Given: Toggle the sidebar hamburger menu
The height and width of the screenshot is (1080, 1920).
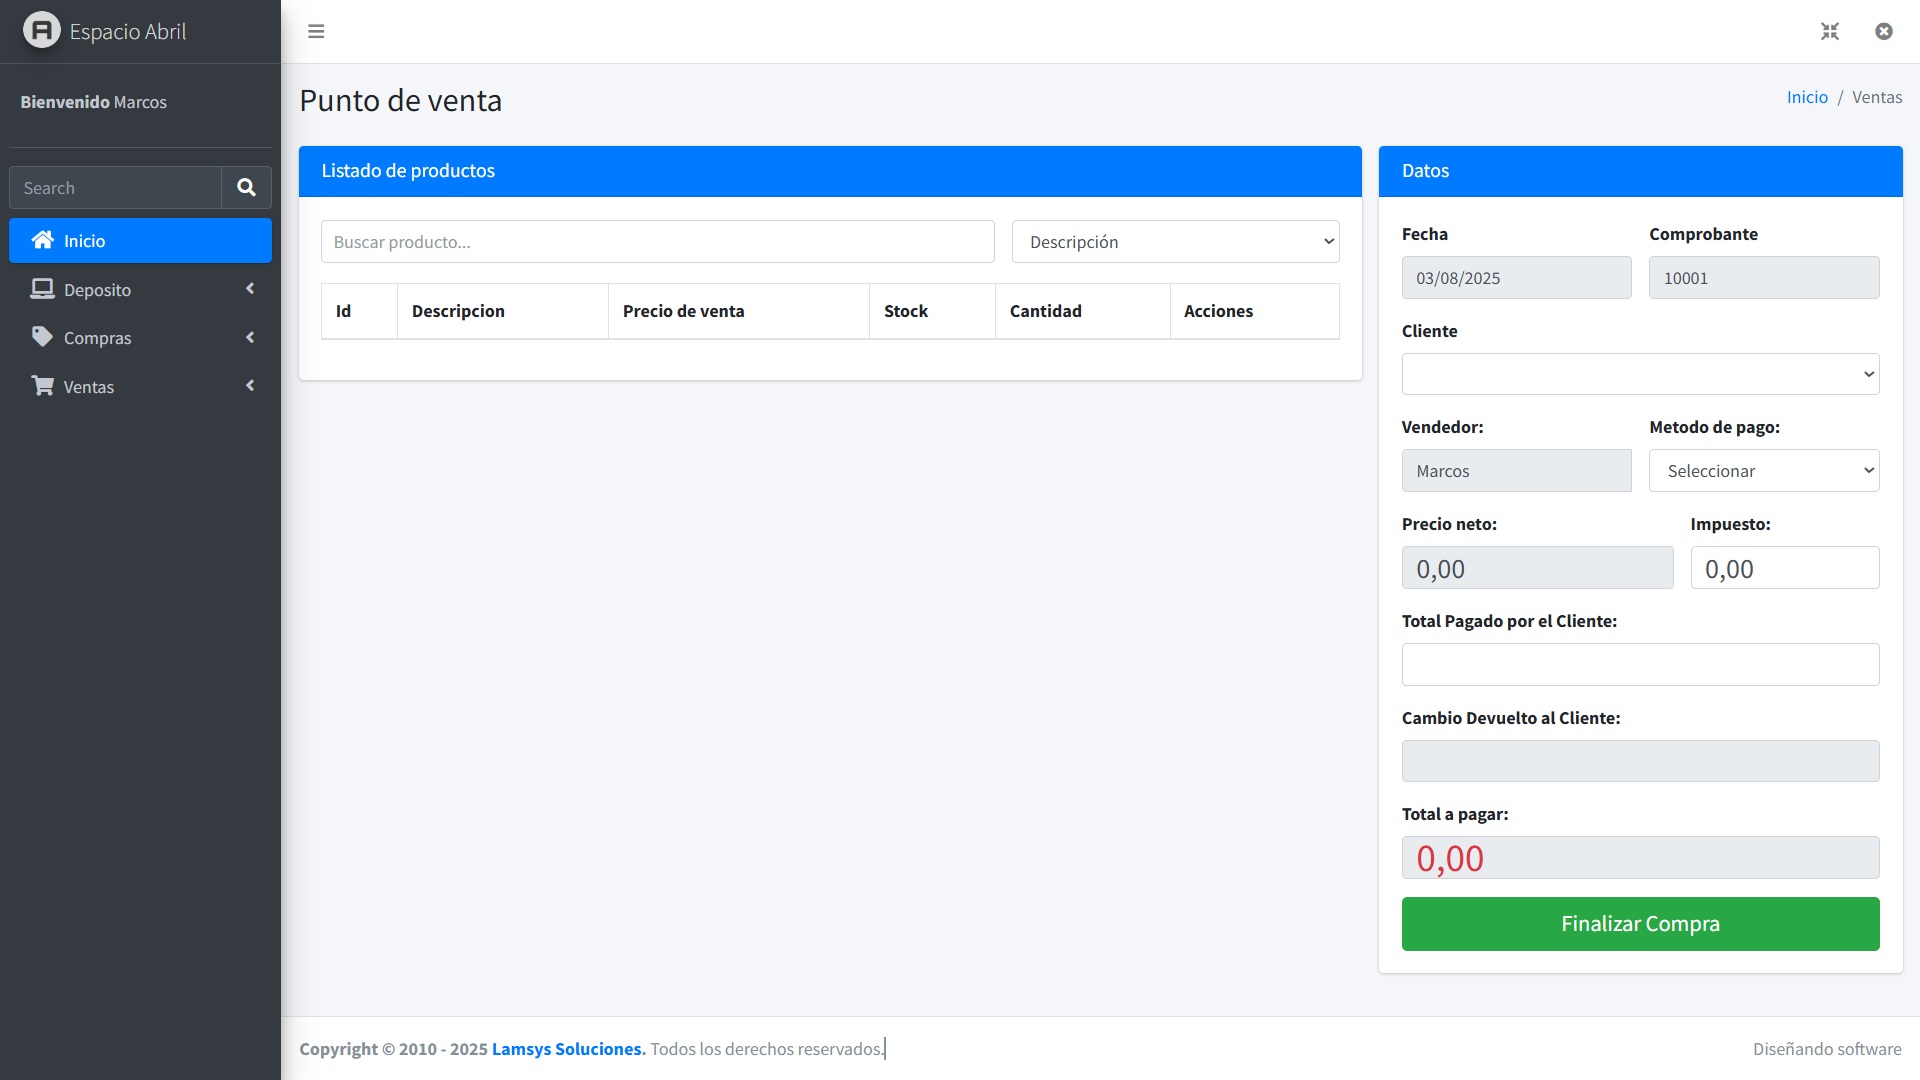Looking at the screenshot, I should pos(316,31).
